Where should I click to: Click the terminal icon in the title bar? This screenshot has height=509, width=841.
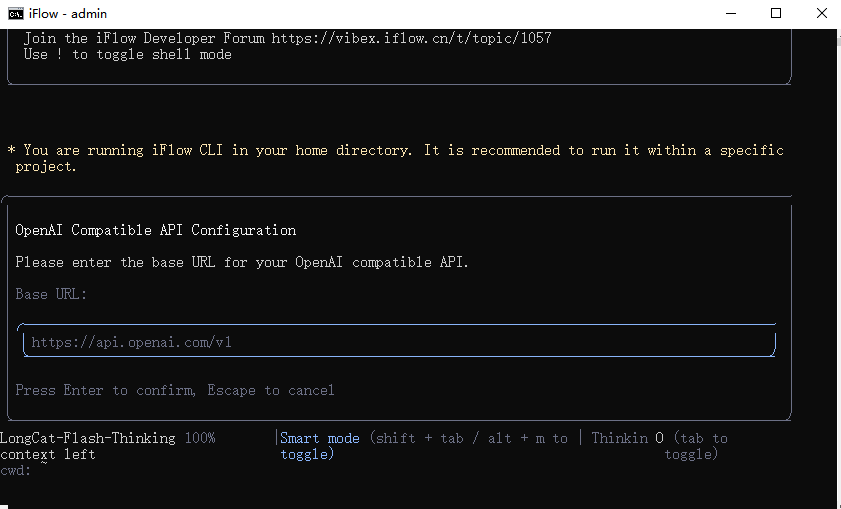point(16,14)
